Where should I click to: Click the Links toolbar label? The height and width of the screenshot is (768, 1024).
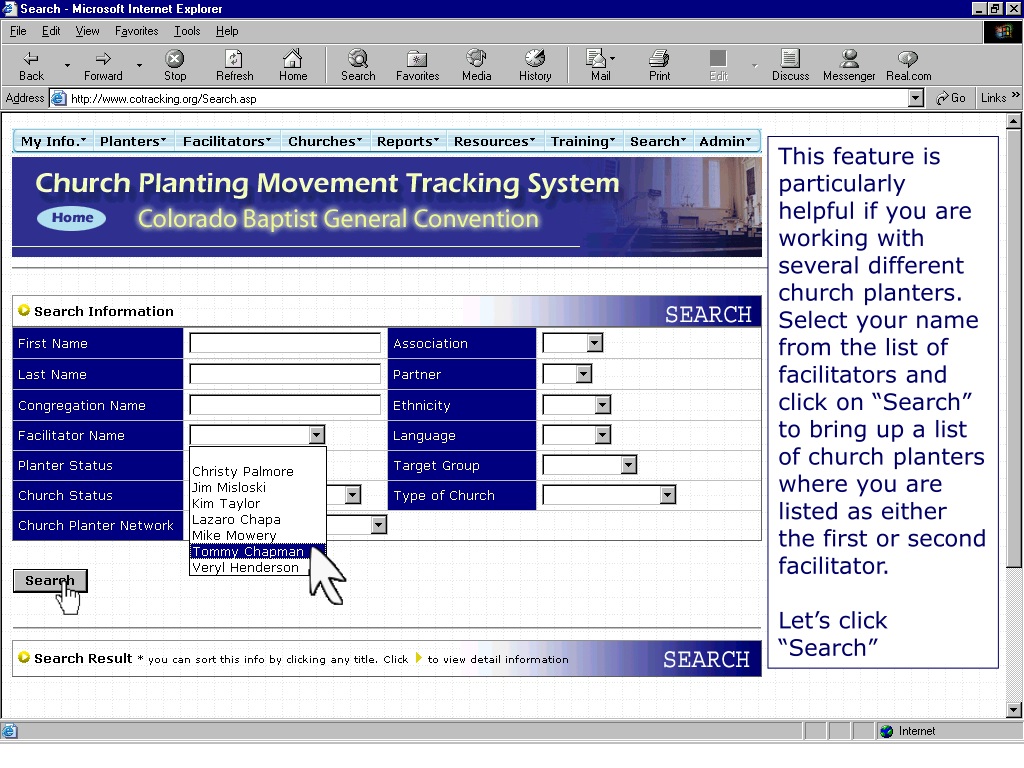[993, 98]
